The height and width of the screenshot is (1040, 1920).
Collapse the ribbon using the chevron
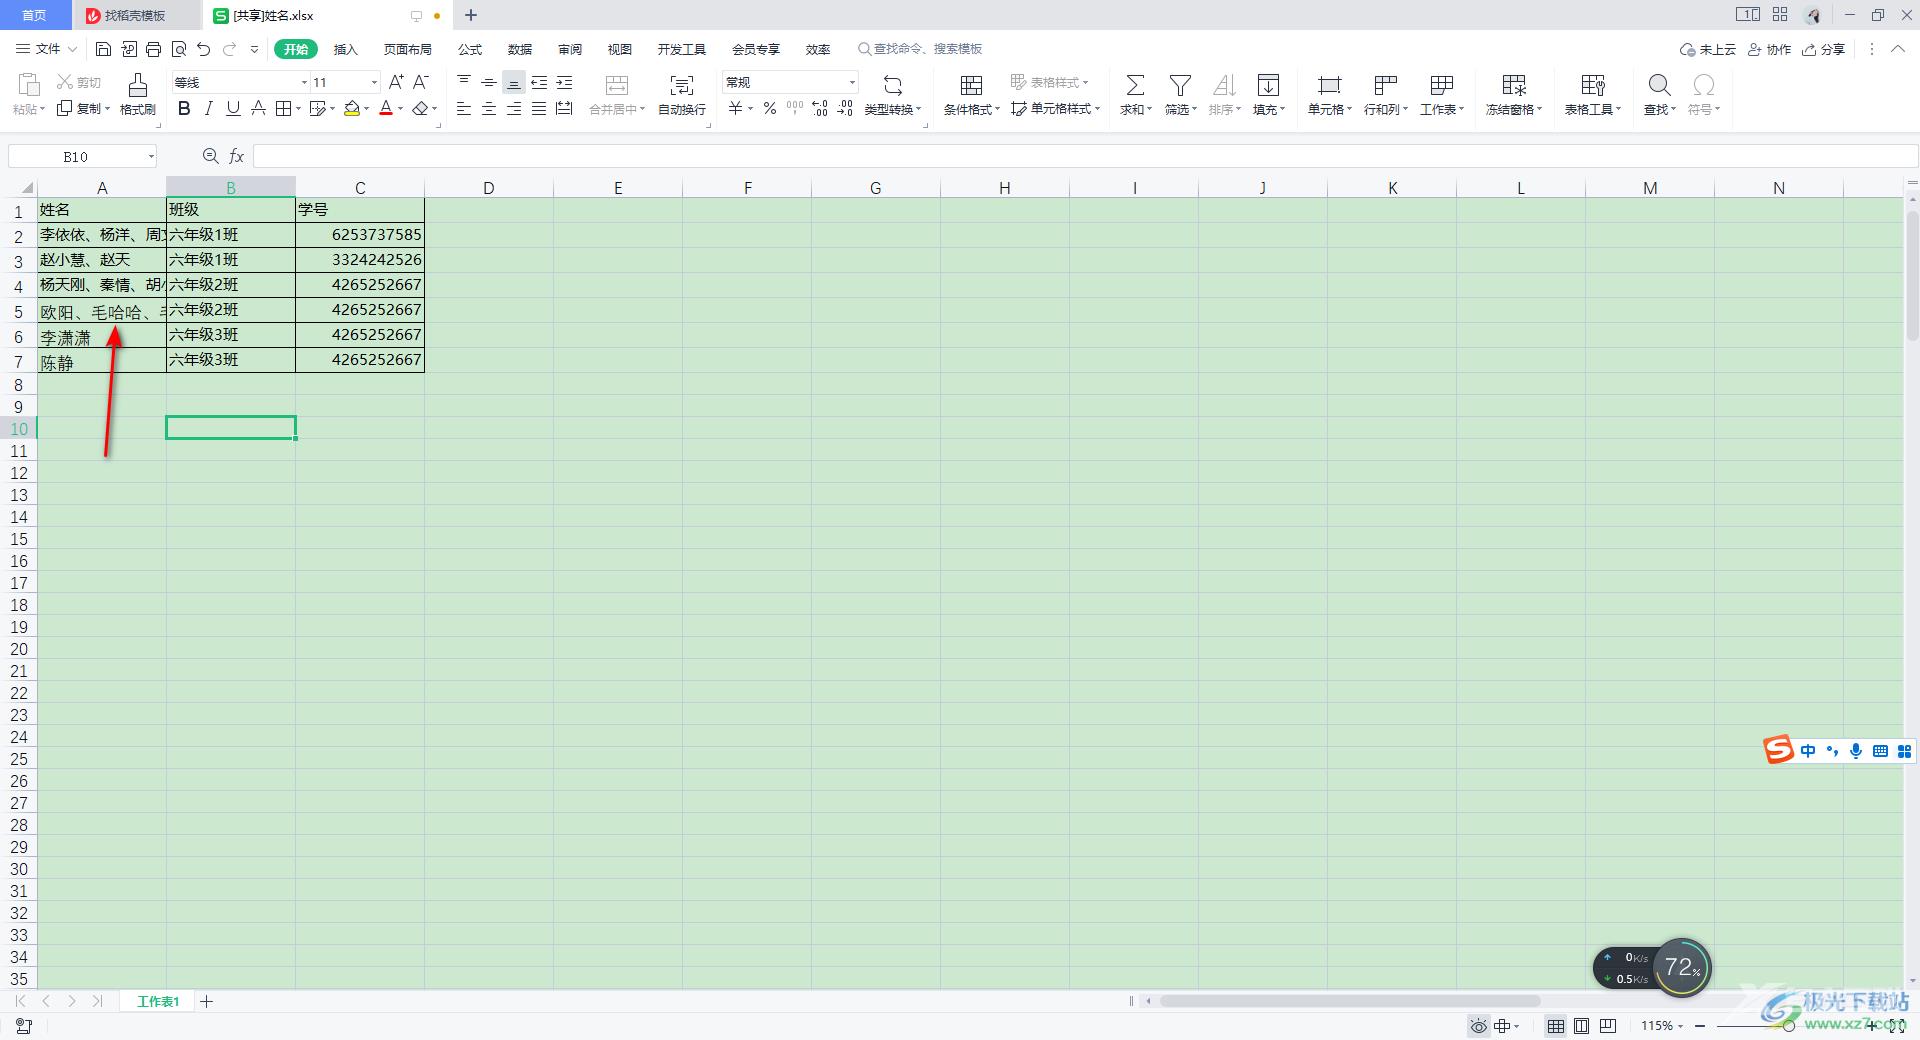point(1898,49)
